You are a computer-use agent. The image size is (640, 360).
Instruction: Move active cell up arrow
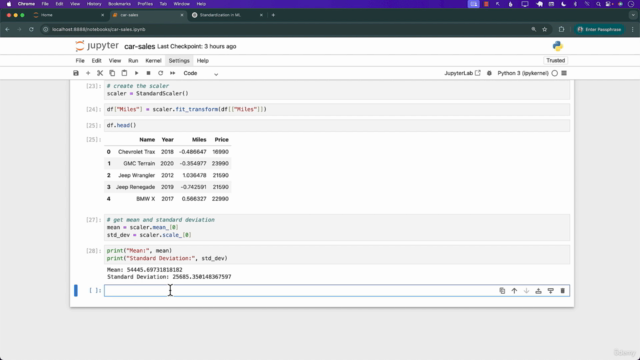coord(514,291)
